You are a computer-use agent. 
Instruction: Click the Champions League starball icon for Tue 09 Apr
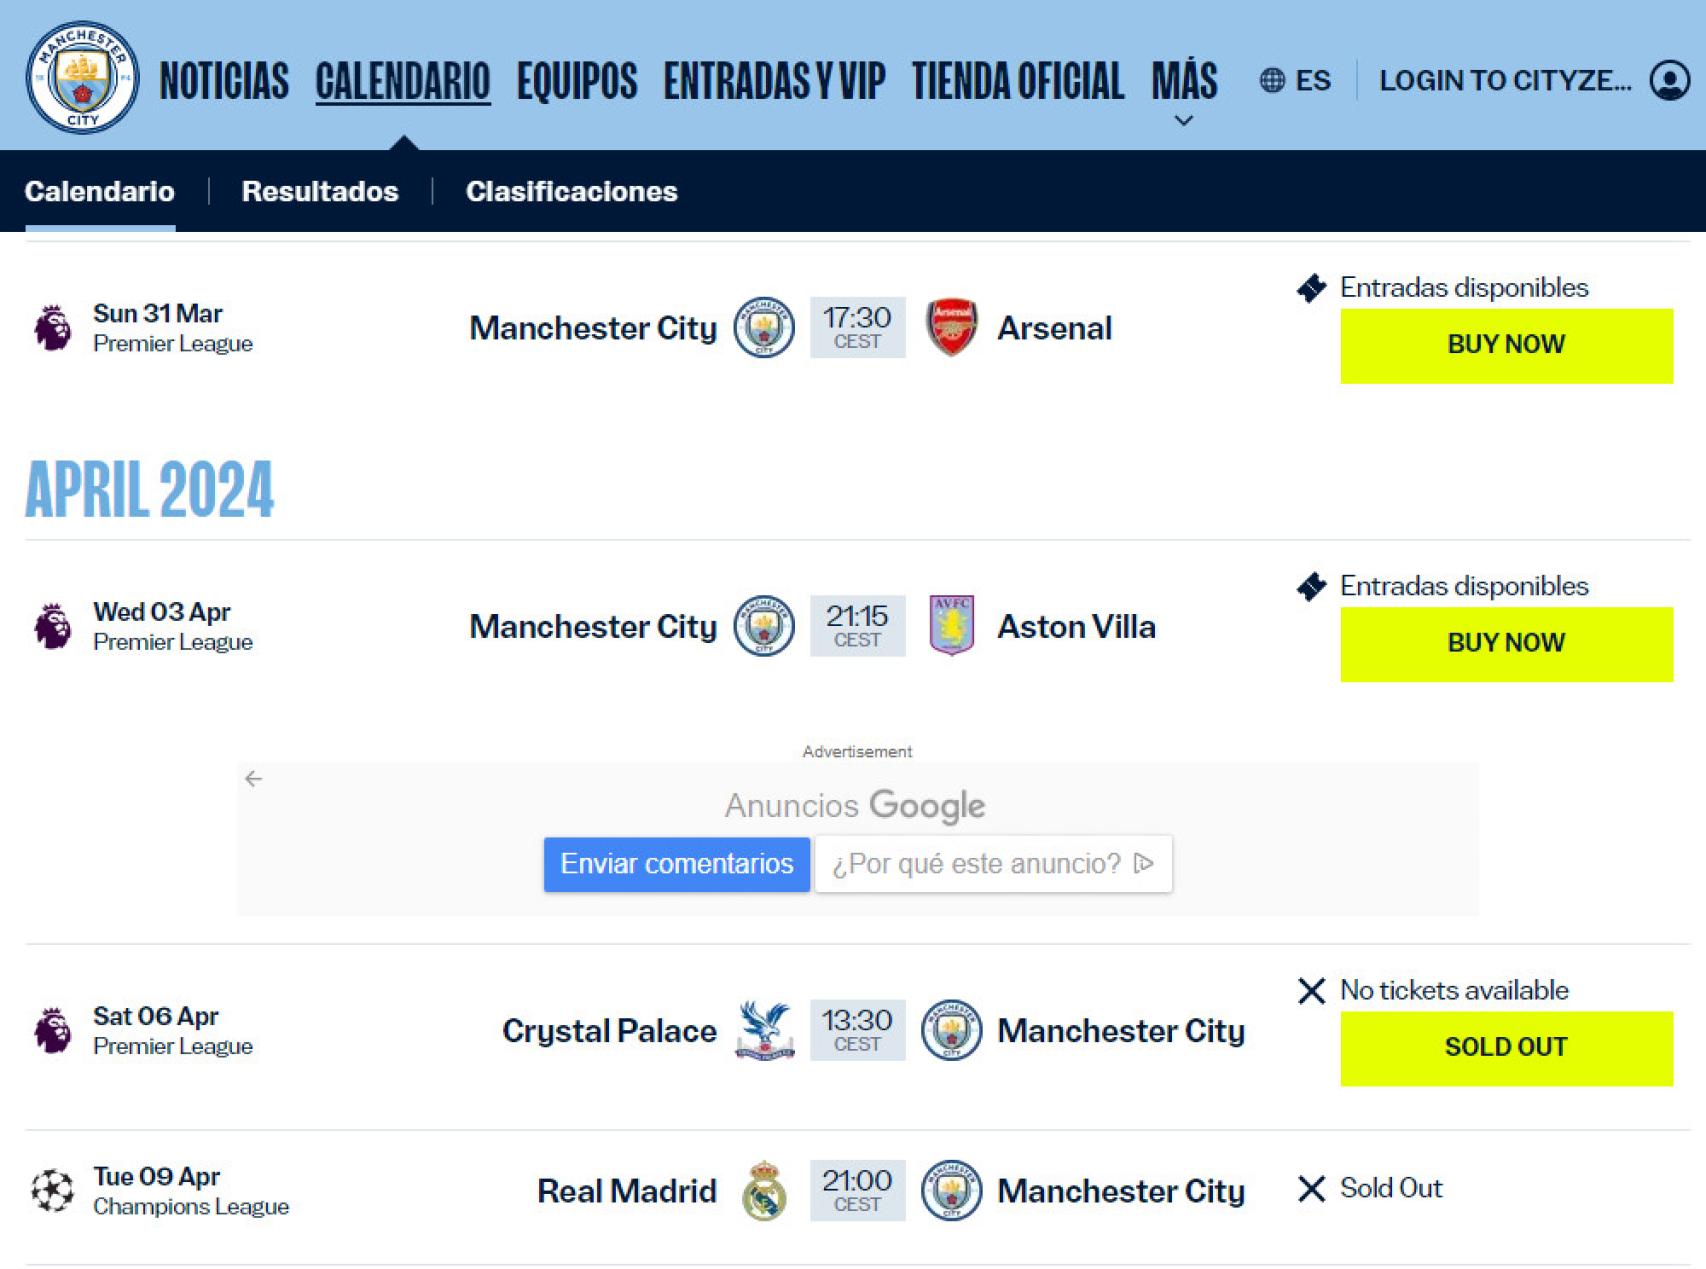pyautogui.click(x=53, y=1189)
